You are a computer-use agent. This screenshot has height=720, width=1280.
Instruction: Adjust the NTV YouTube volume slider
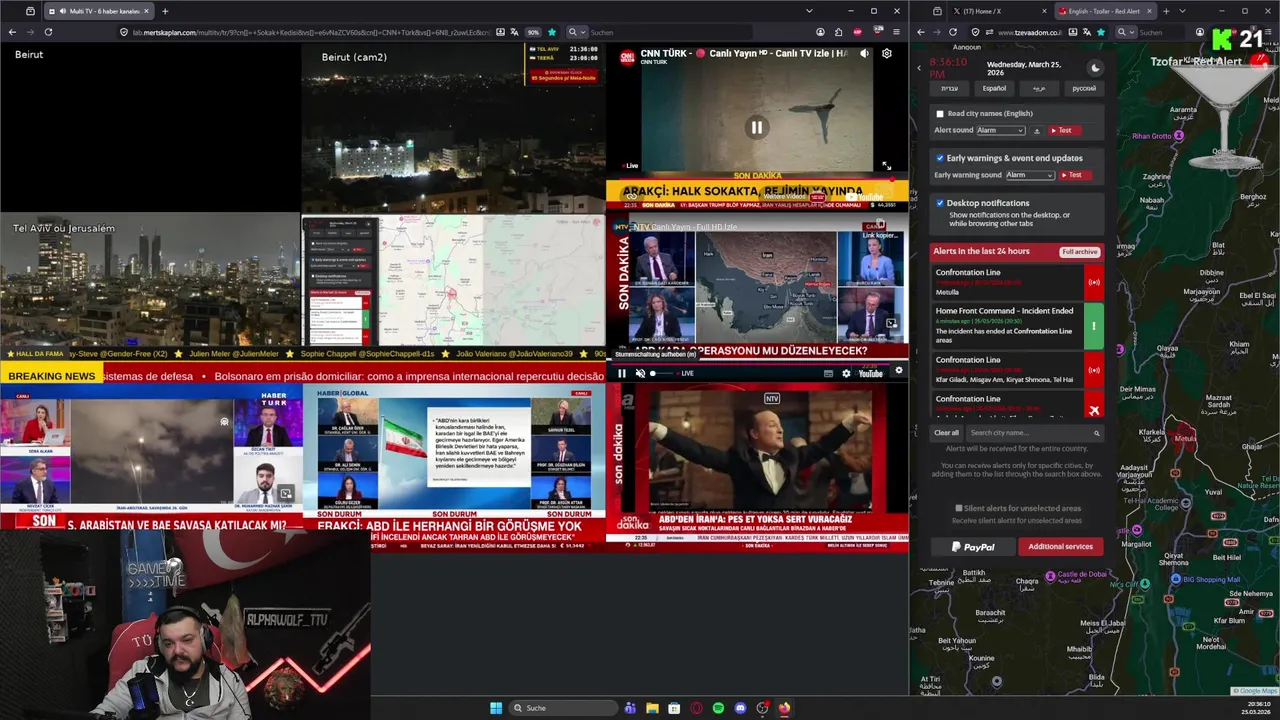661,374
